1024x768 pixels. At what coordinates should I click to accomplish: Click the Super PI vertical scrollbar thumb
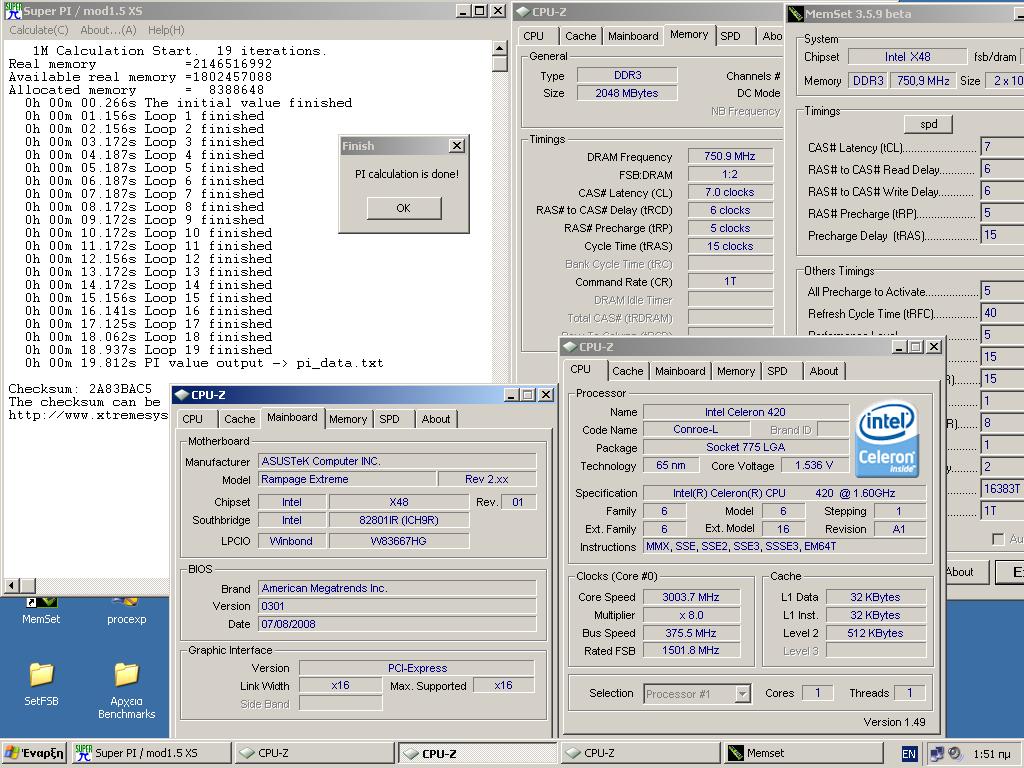click(x=500, y=63)
